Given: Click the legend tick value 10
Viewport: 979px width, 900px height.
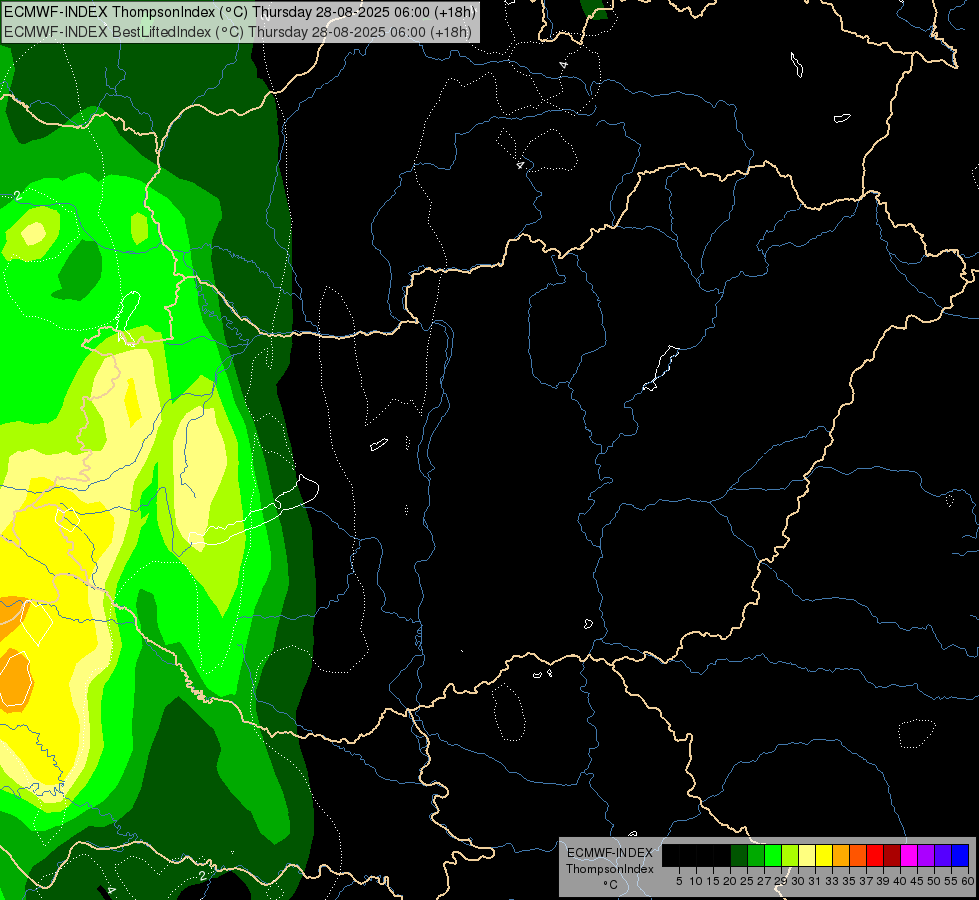Looking at the screenshot, I should pos(696,881).
